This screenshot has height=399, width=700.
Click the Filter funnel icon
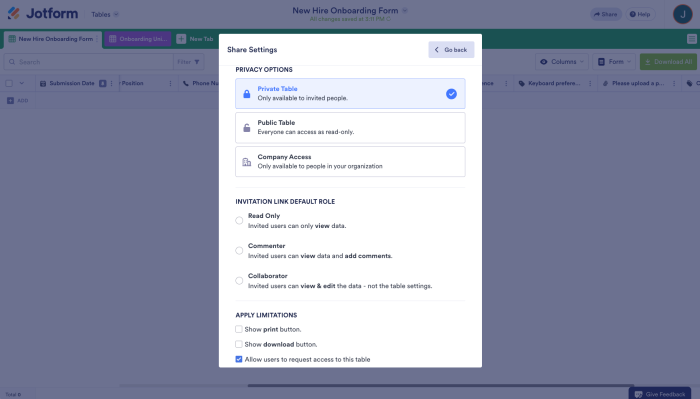(197, 62)
